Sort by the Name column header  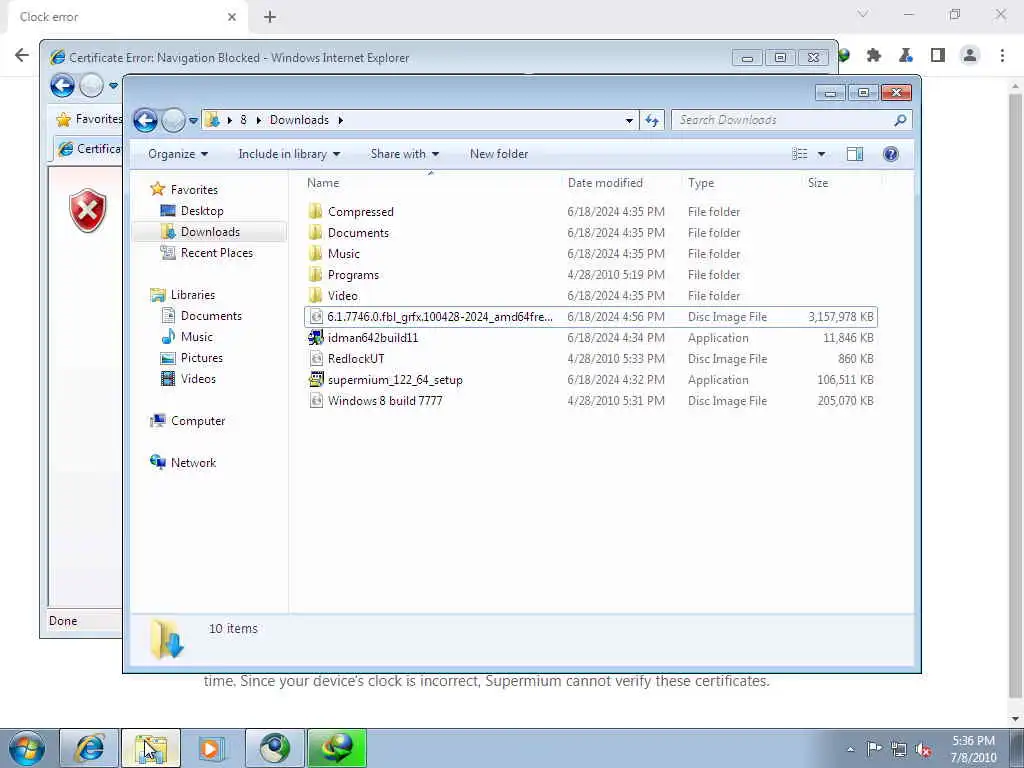(323, 183)
